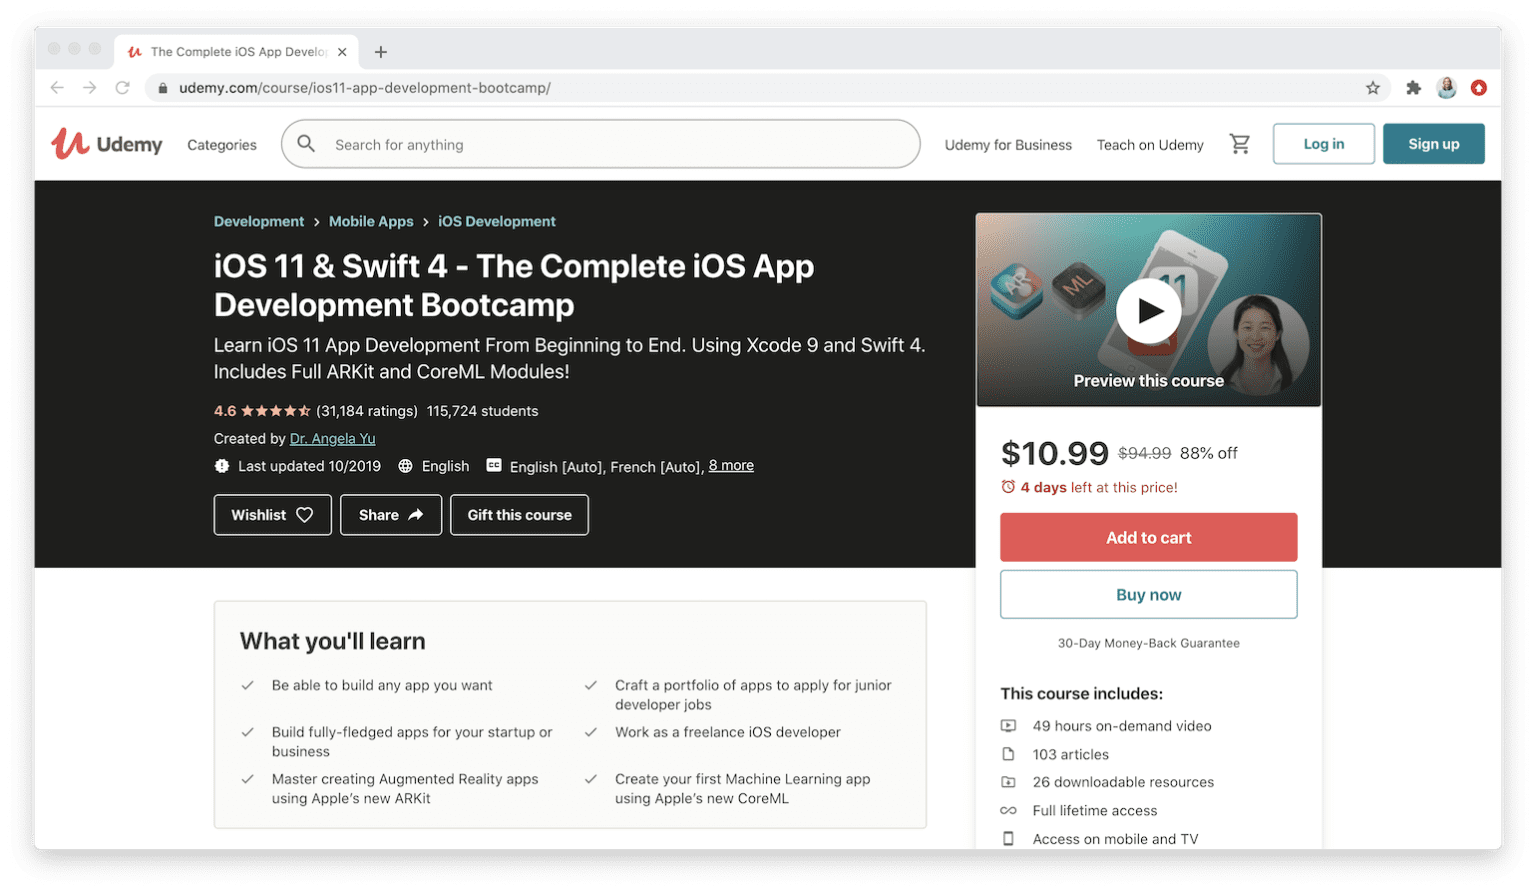Click the Wishlist button to save course
1536x892 pixels.
pyautogui.click(x=272, y=514)
